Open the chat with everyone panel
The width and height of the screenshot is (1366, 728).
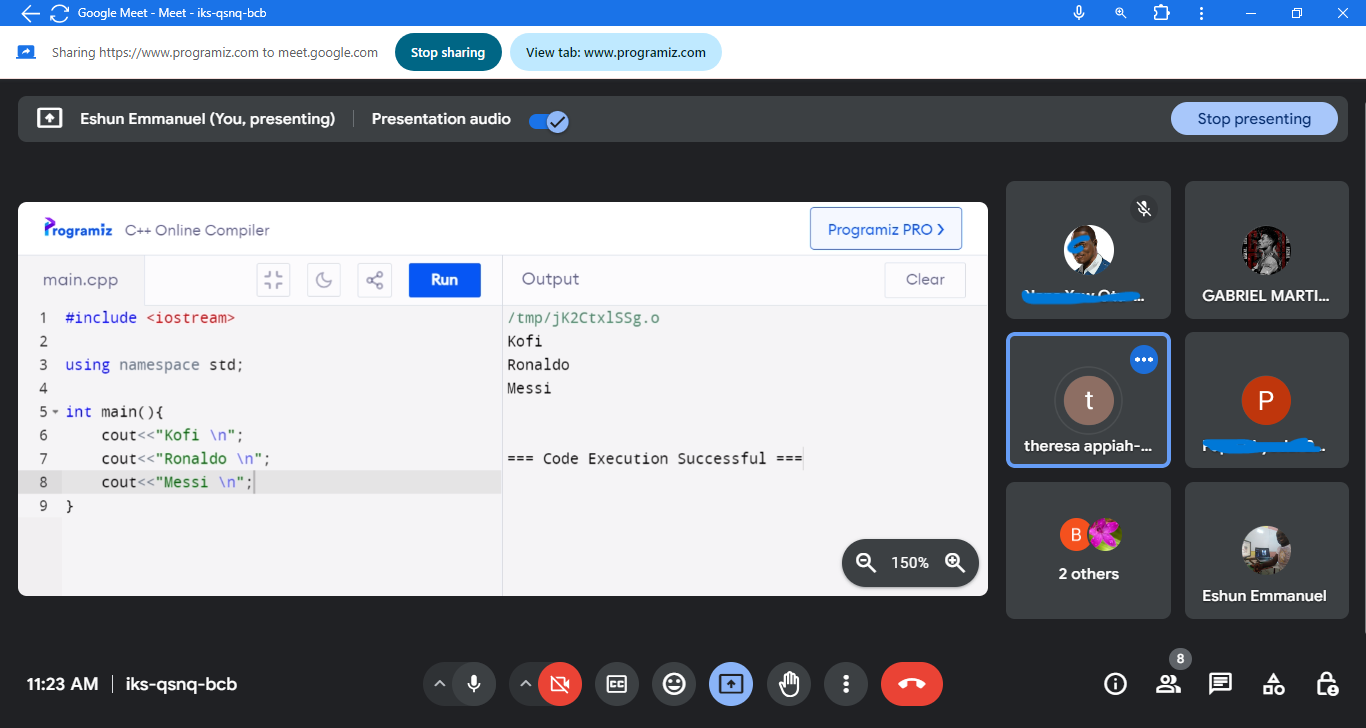click(1220, 684)
